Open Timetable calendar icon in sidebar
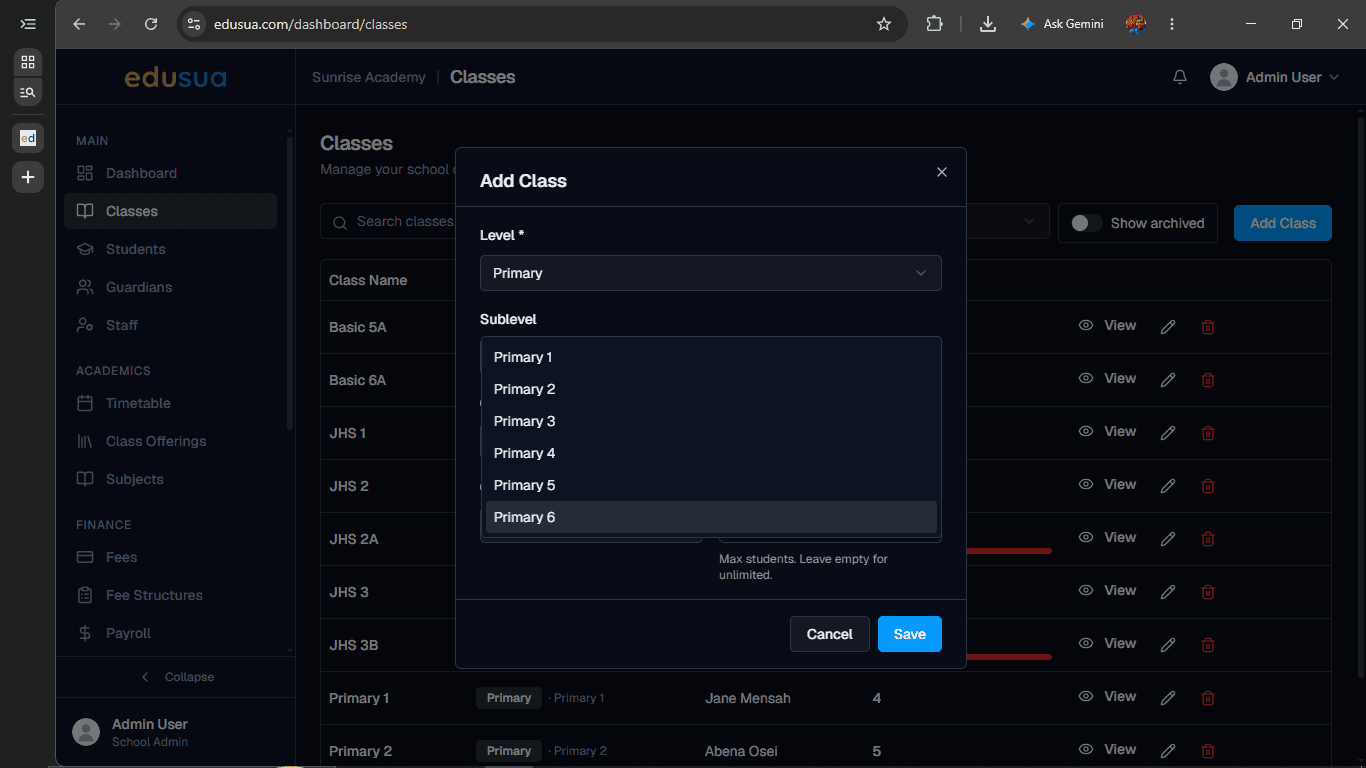 click(x=85, y=403)
